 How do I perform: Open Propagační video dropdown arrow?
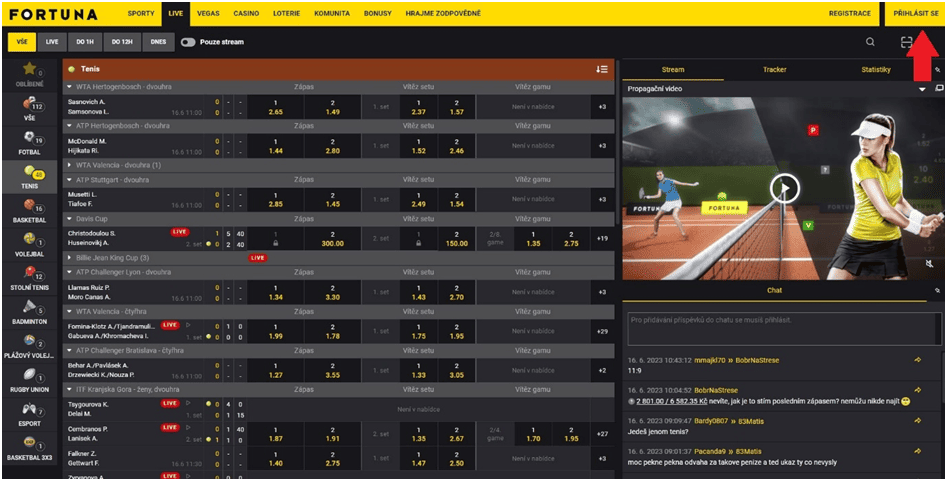pyautogui.click(x=922, y=89)
